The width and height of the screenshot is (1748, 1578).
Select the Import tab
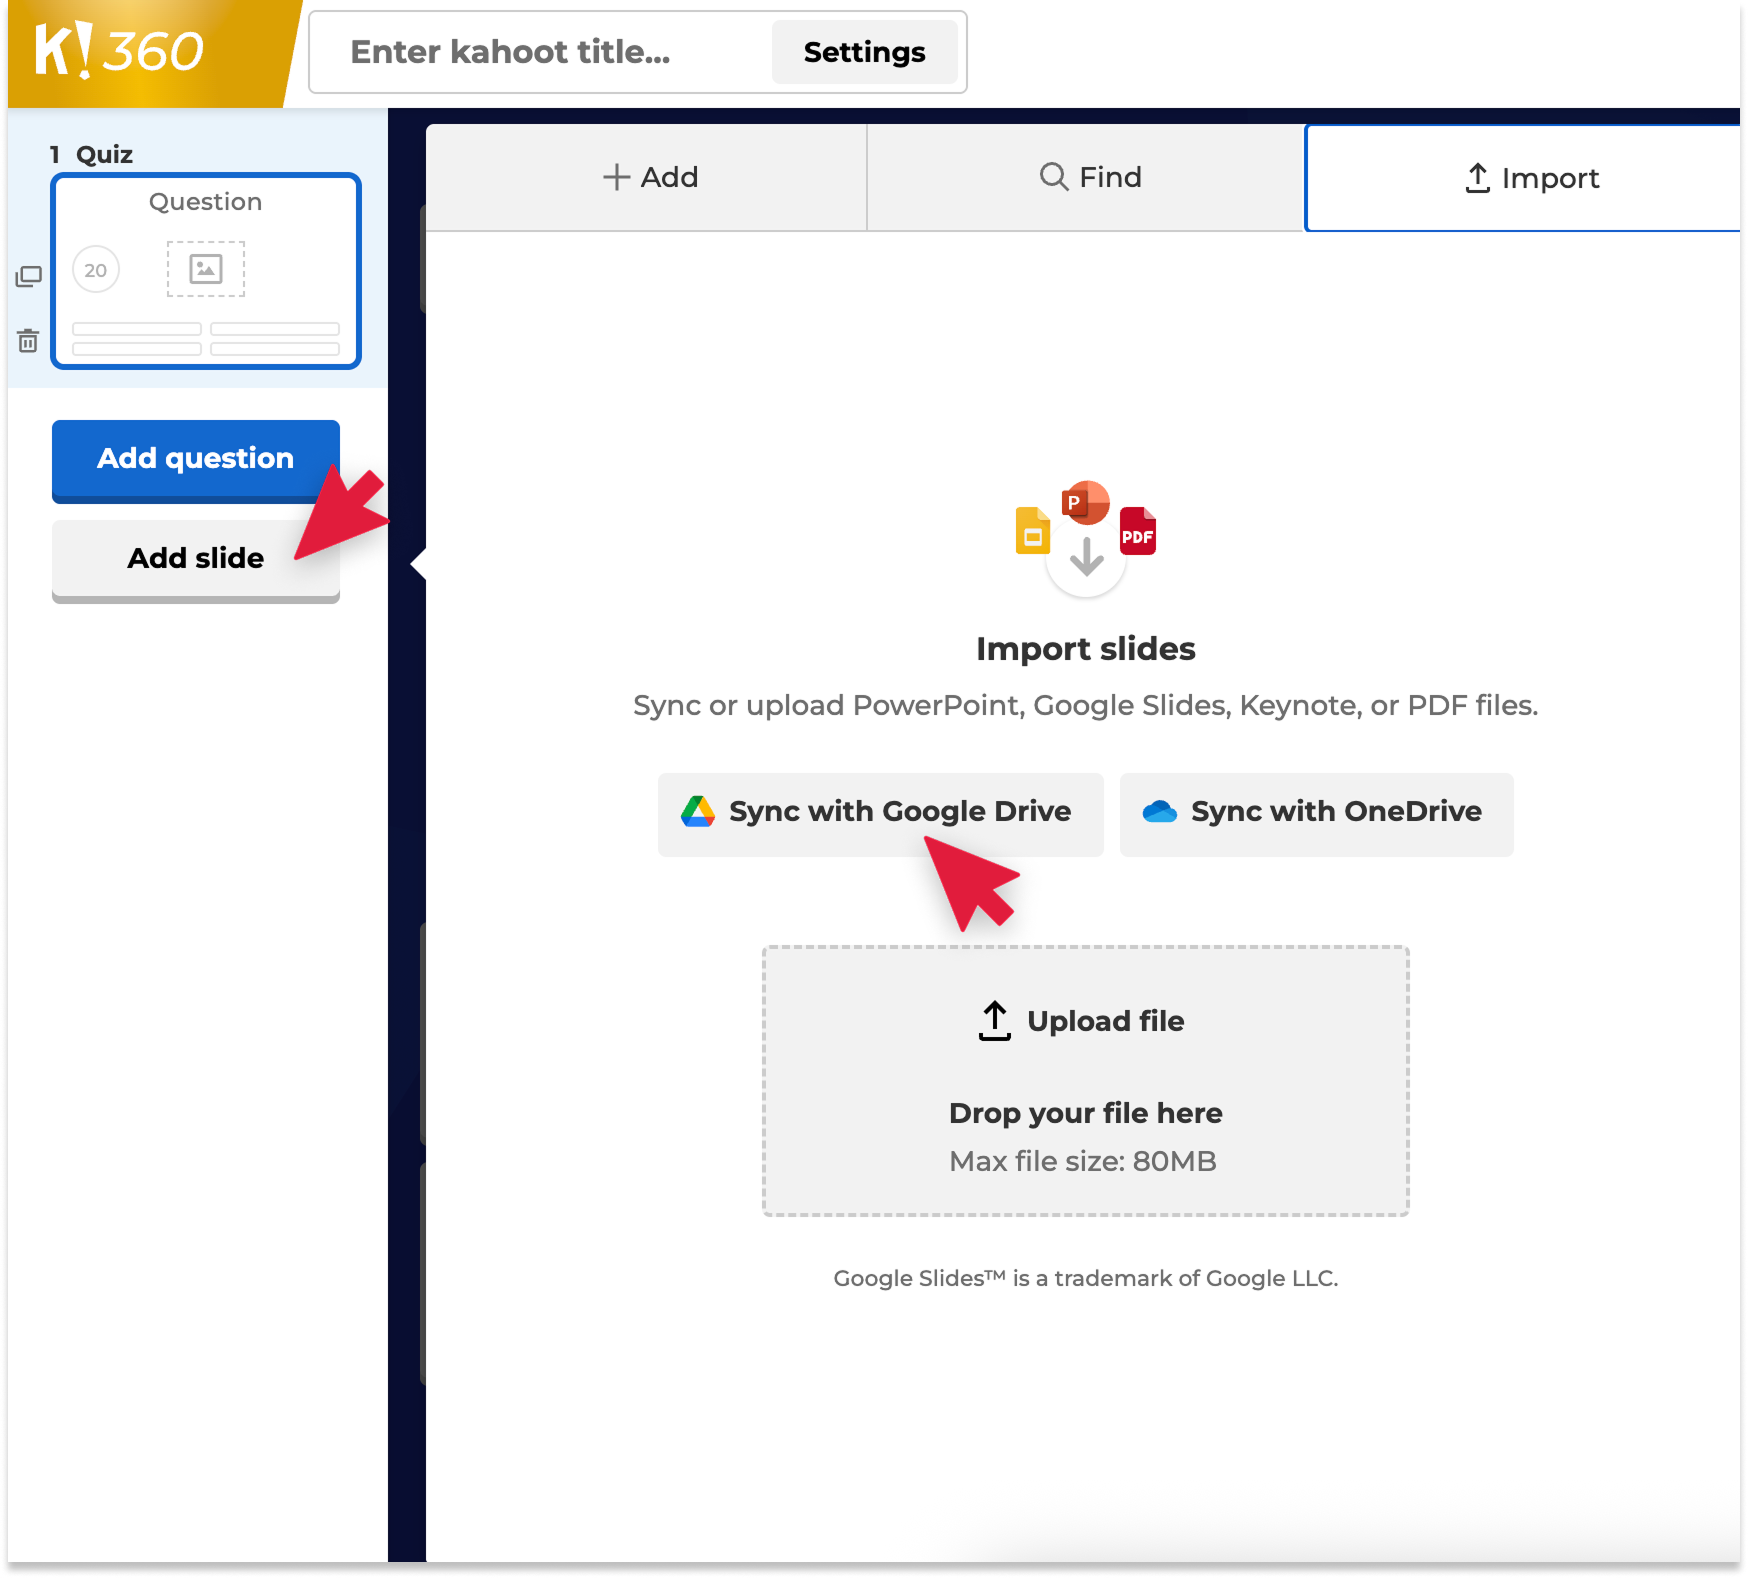[x=1523, y=178]
